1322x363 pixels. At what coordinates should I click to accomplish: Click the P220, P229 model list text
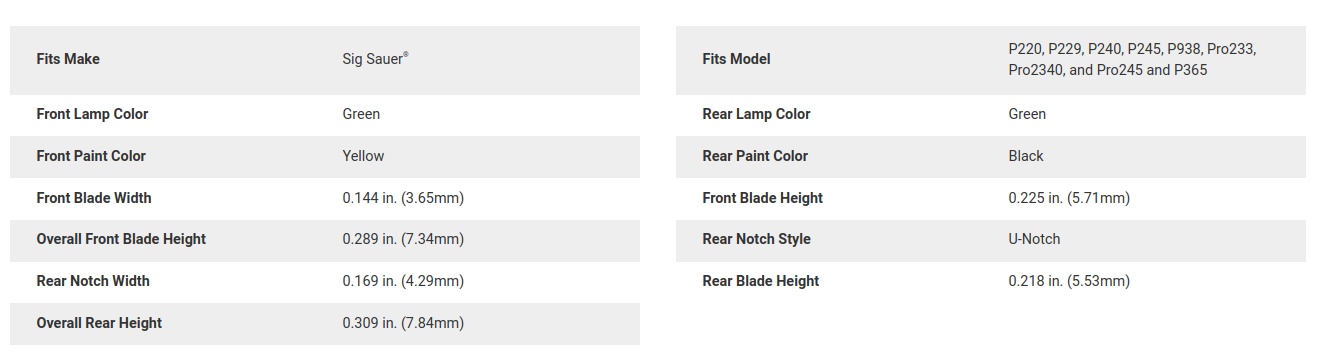tap(1132, 59)
